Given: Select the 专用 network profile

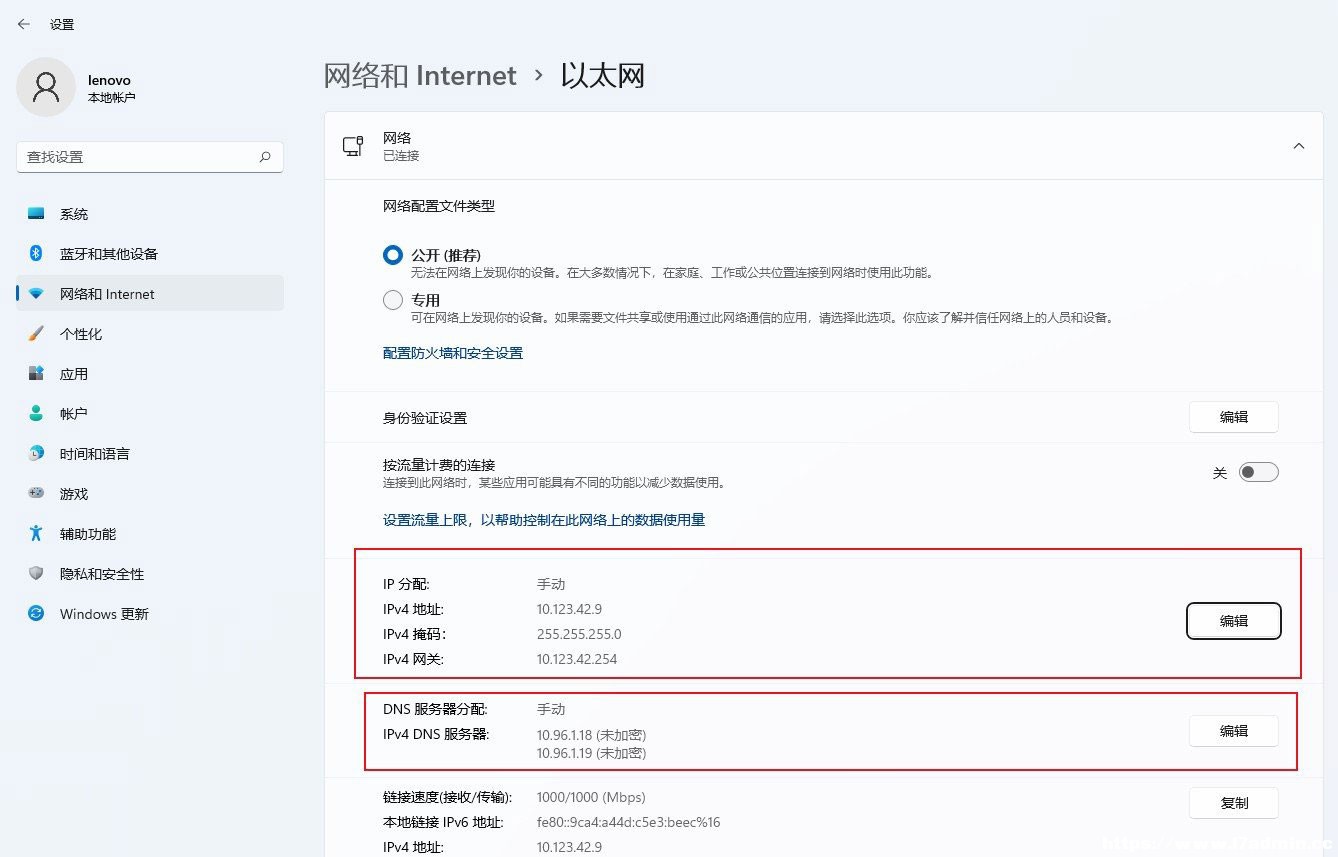Looking at the screenshot, I should 393,300.
